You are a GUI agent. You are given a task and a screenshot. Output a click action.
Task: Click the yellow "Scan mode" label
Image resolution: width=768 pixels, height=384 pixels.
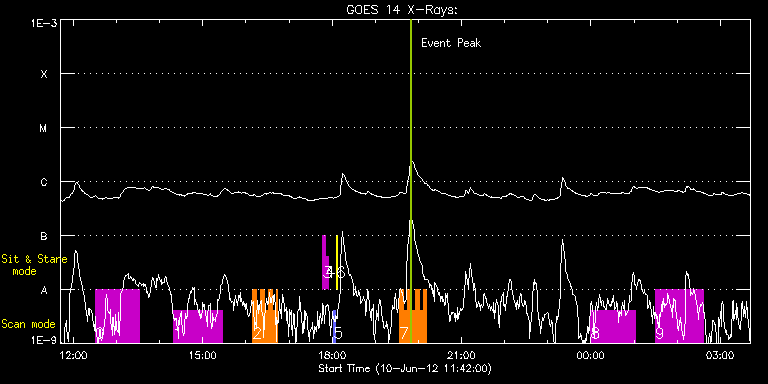pos(28,324)
